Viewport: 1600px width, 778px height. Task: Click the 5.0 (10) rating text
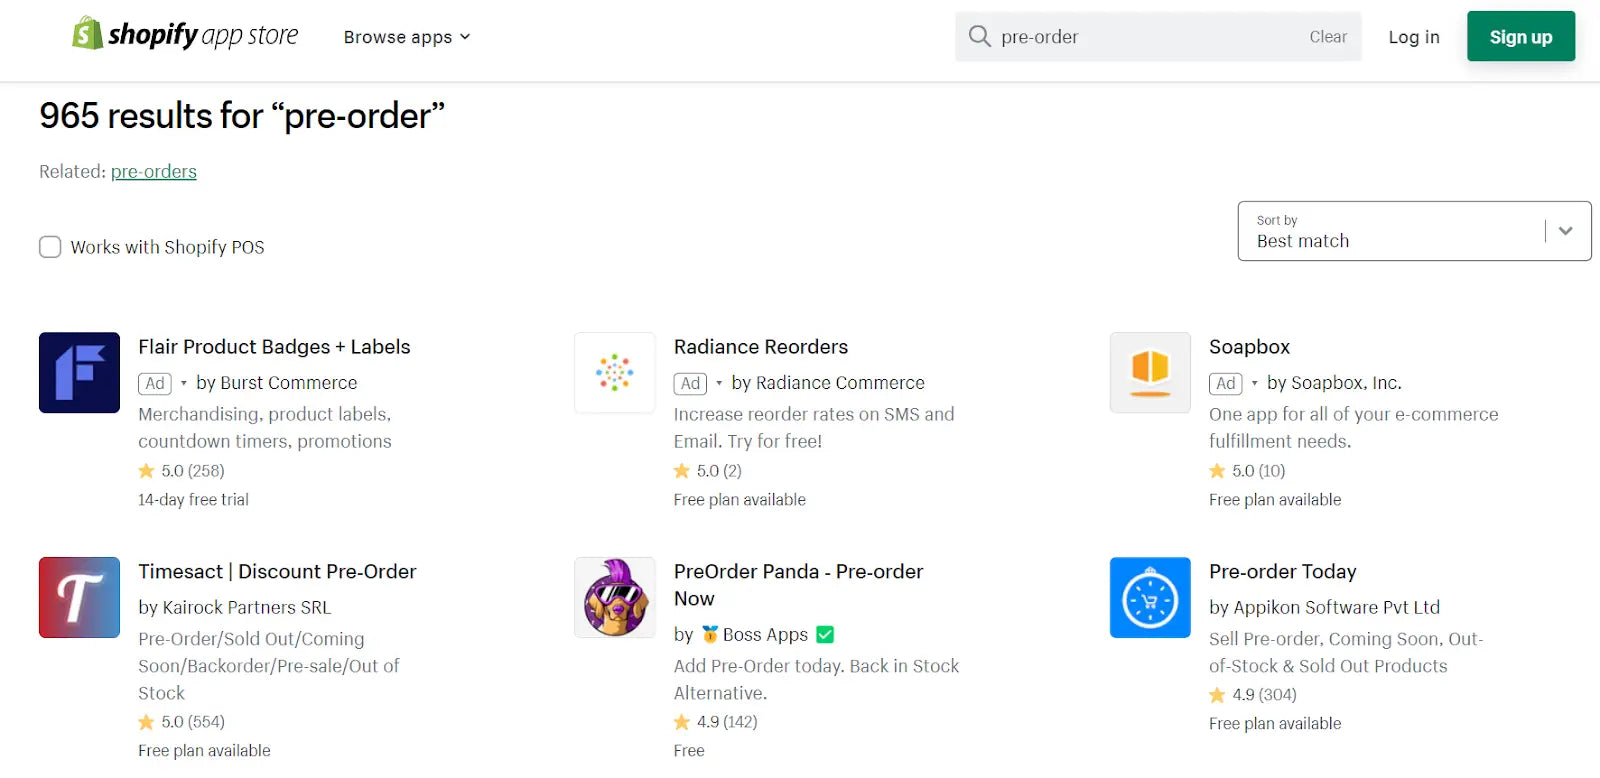click(x=1258, y=471)
